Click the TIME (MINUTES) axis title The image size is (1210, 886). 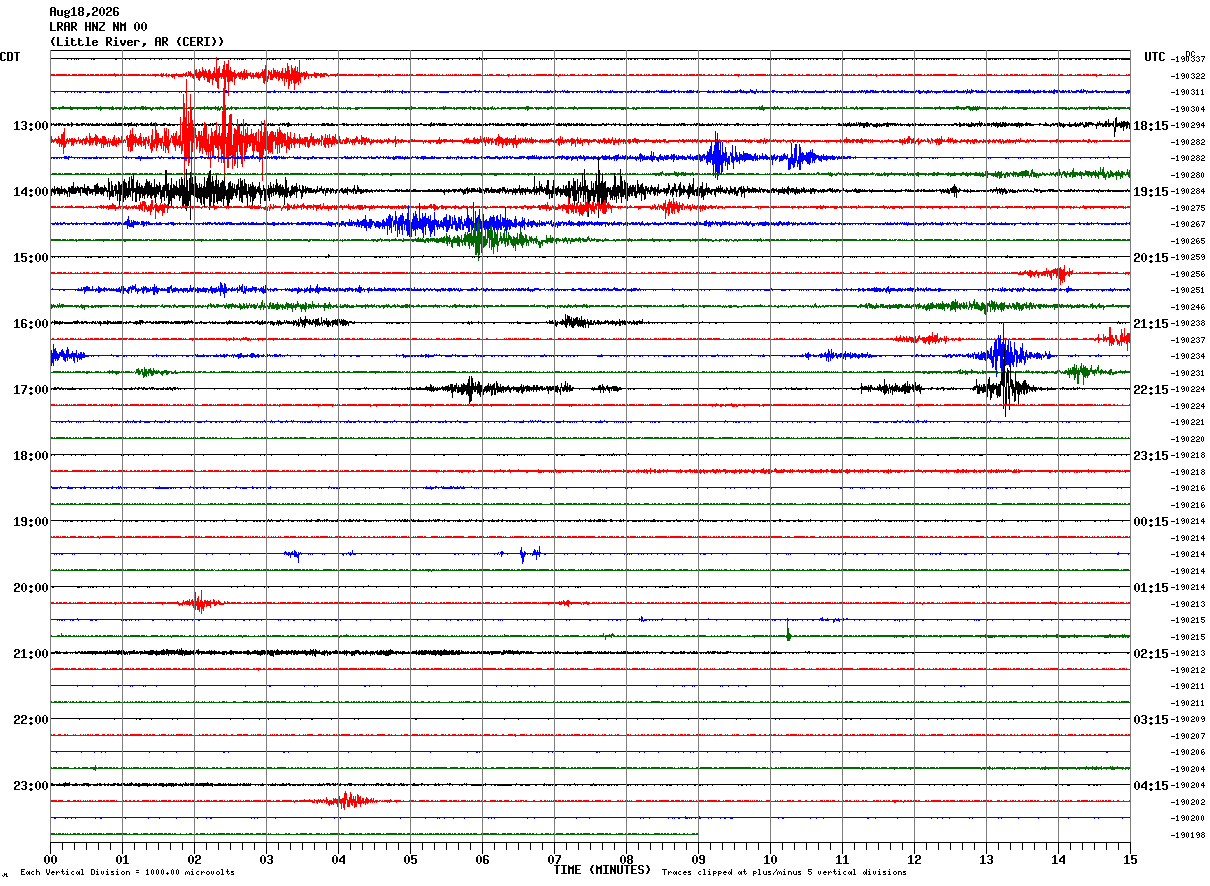pyautogui.click(x=602, y=870)
